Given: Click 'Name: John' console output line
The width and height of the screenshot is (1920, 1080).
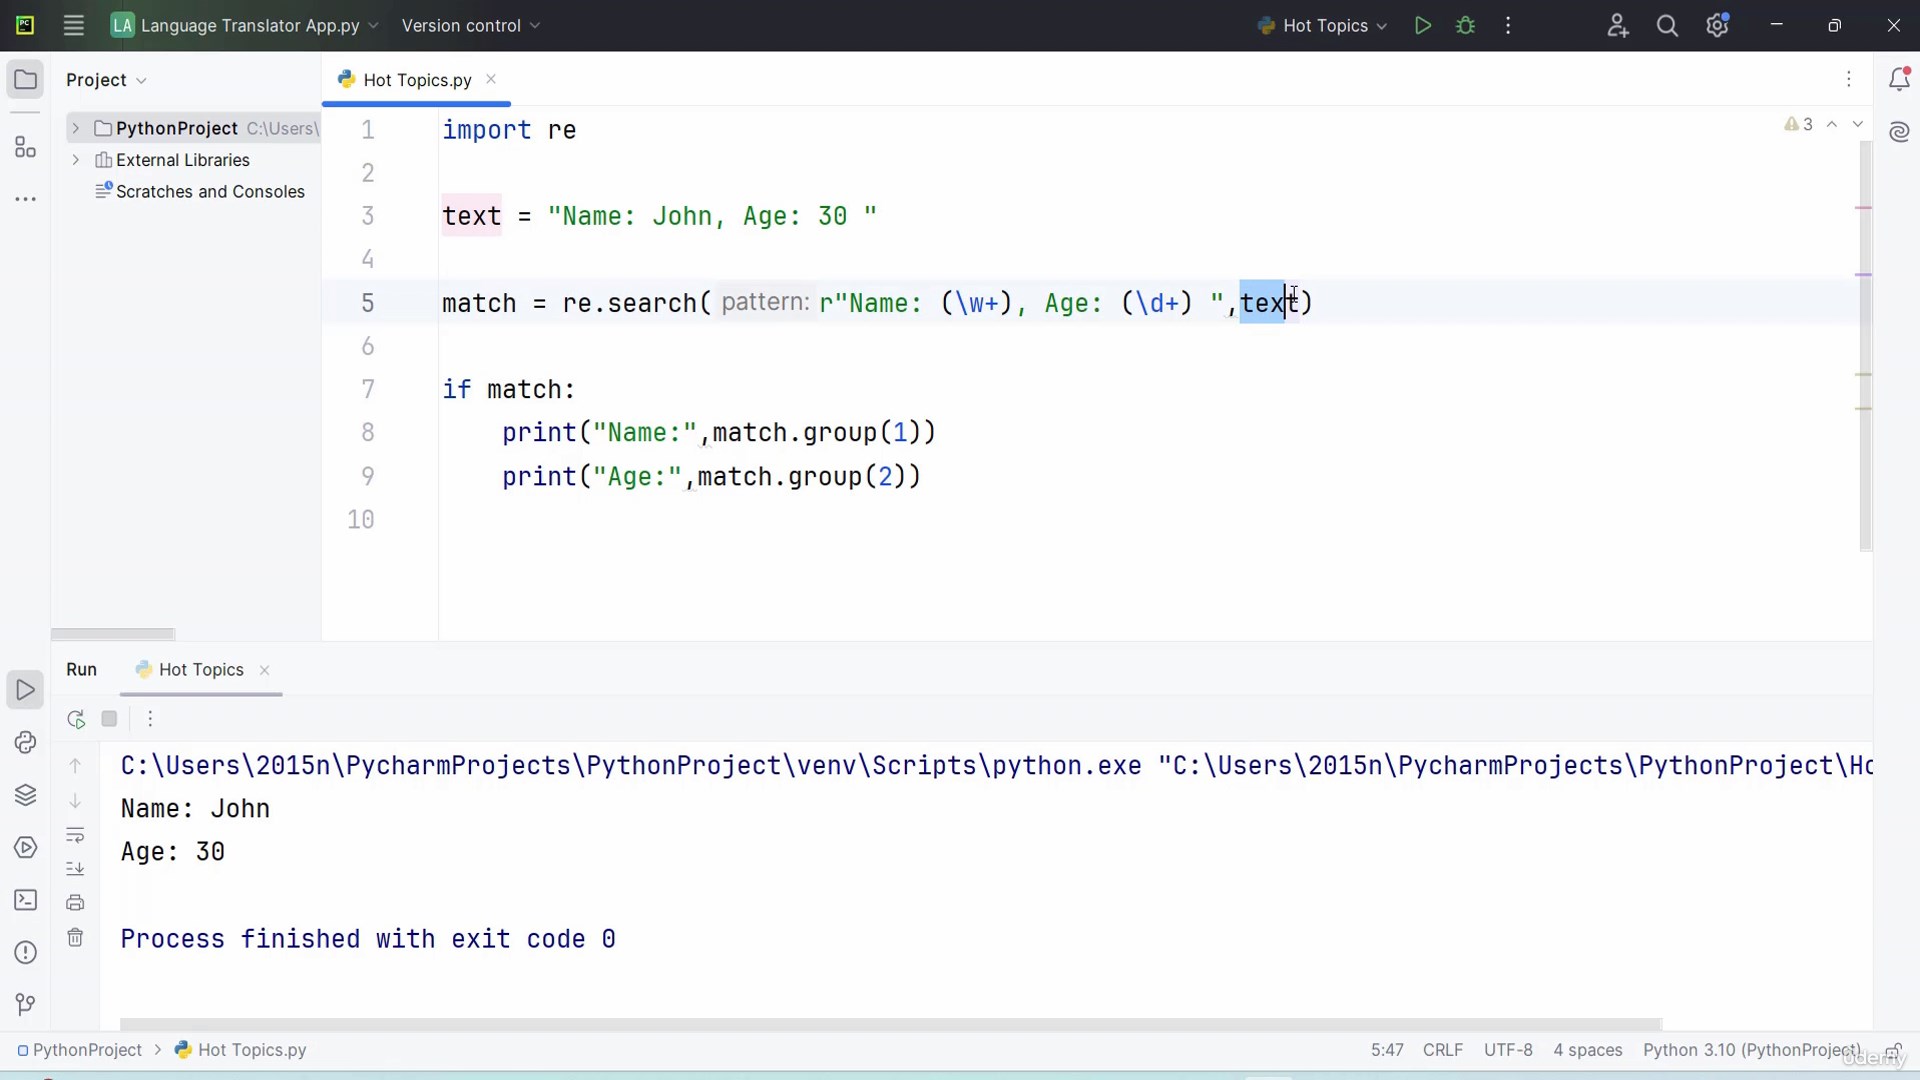Looking at the screenshot, I should point(195,809).
